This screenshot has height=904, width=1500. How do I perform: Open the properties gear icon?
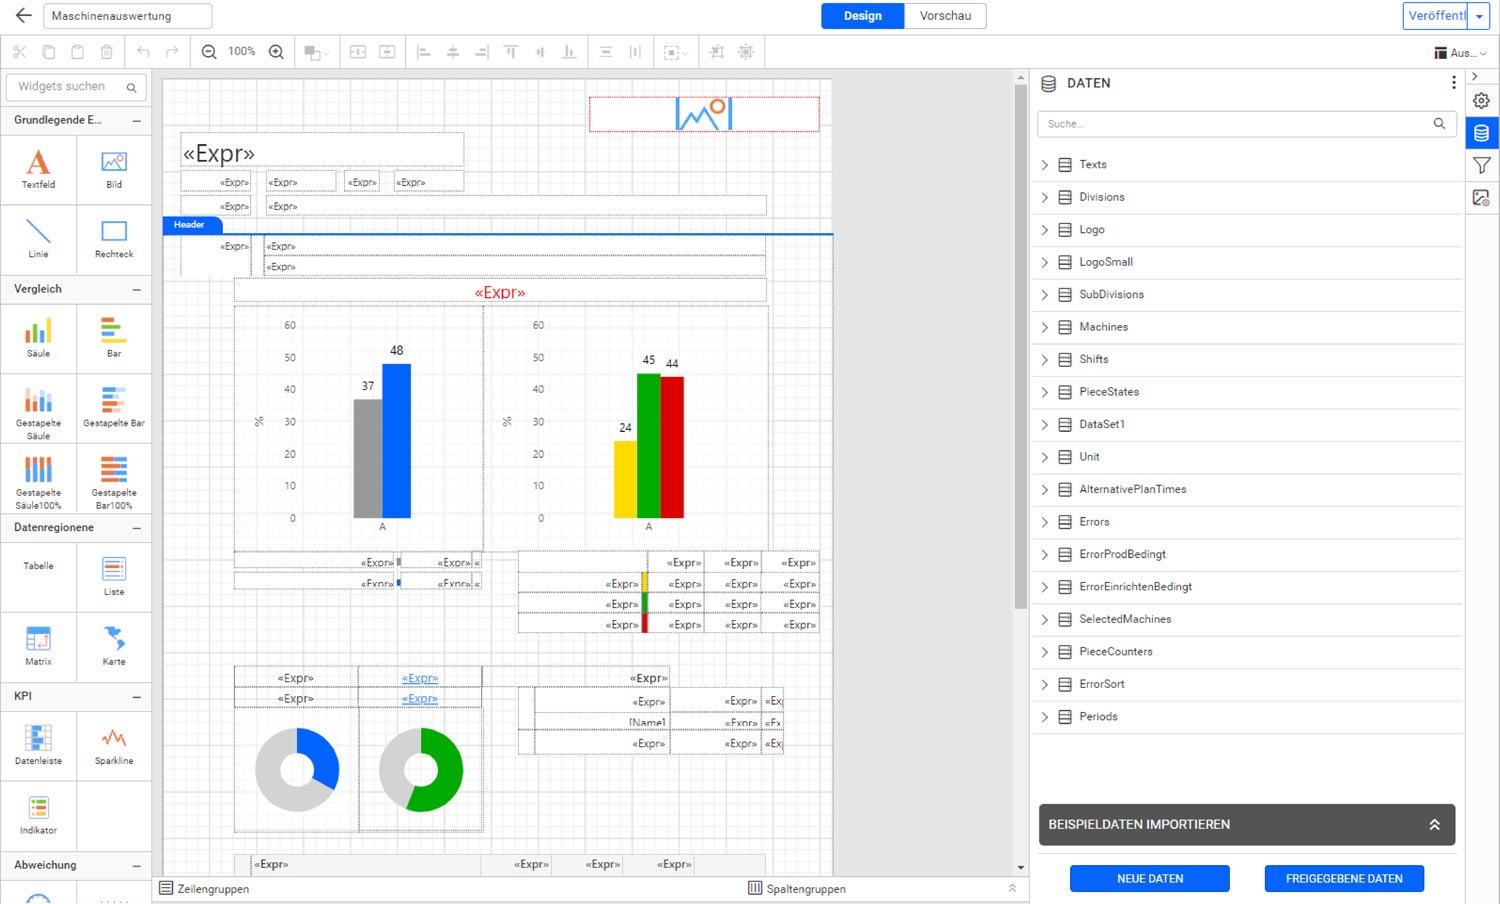1481,101
